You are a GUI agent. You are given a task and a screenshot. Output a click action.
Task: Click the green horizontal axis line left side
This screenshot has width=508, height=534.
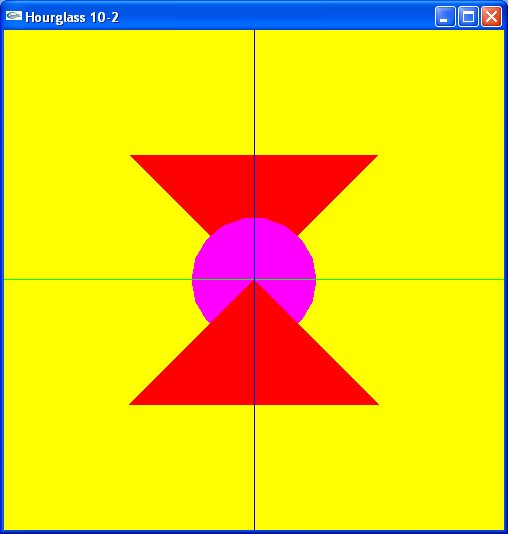coord(98,279)
